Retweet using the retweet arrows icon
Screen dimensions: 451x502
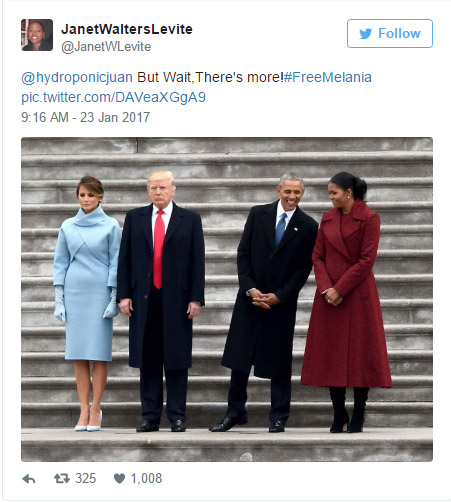point(62,479)
